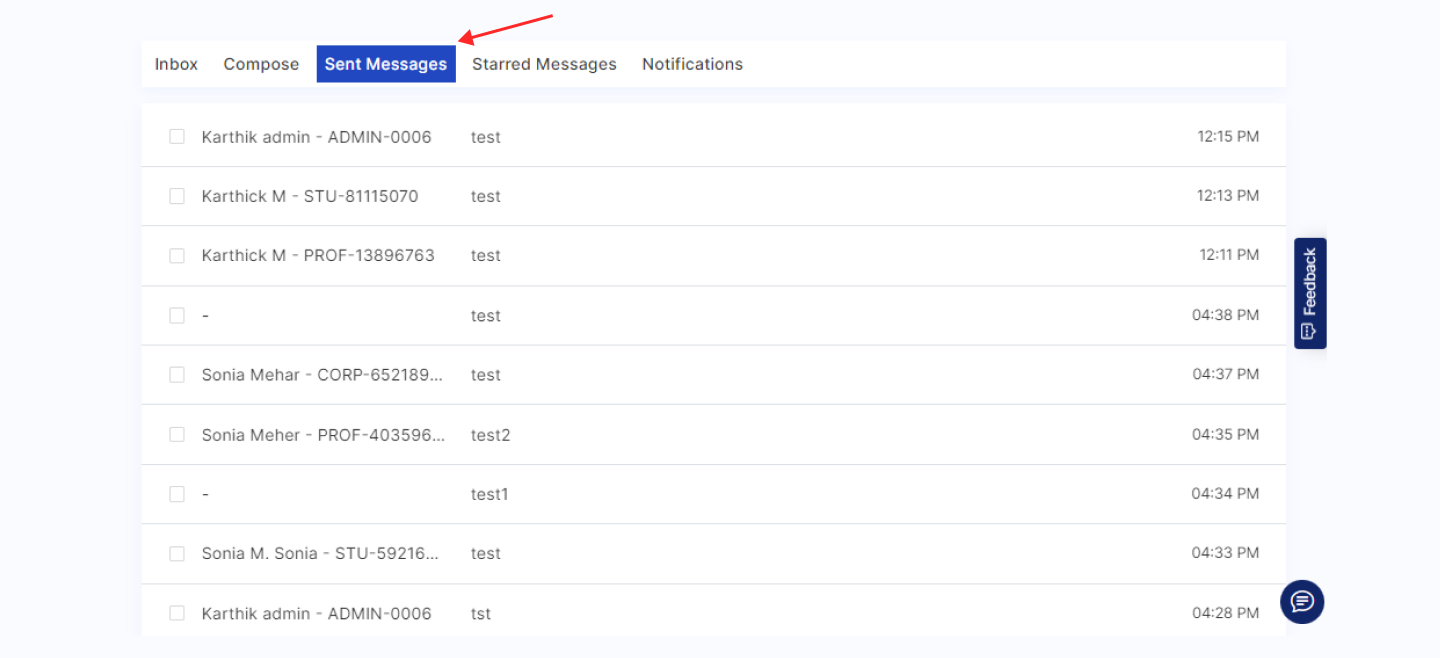Select checkbox for the test2 message
Screen dimensions: 1440x658
tap(177, 435)
